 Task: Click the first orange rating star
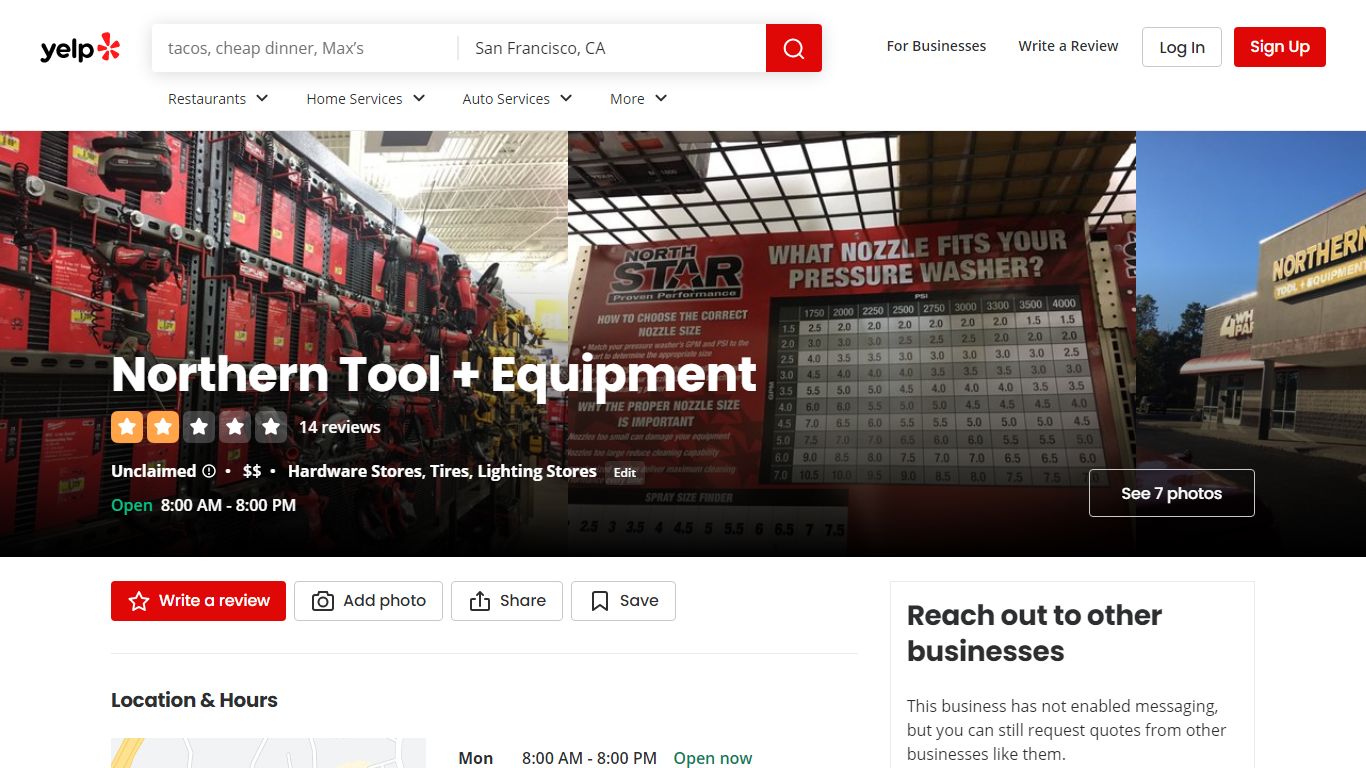point(127,427)
